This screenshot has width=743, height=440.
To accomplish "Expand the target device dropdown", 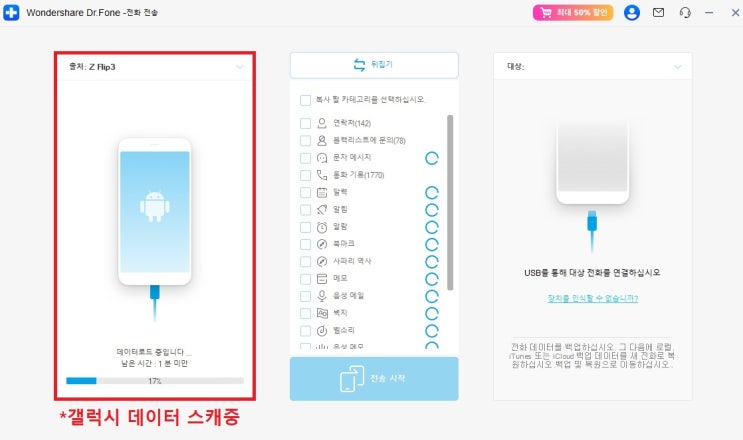I will tap(678, 67).
